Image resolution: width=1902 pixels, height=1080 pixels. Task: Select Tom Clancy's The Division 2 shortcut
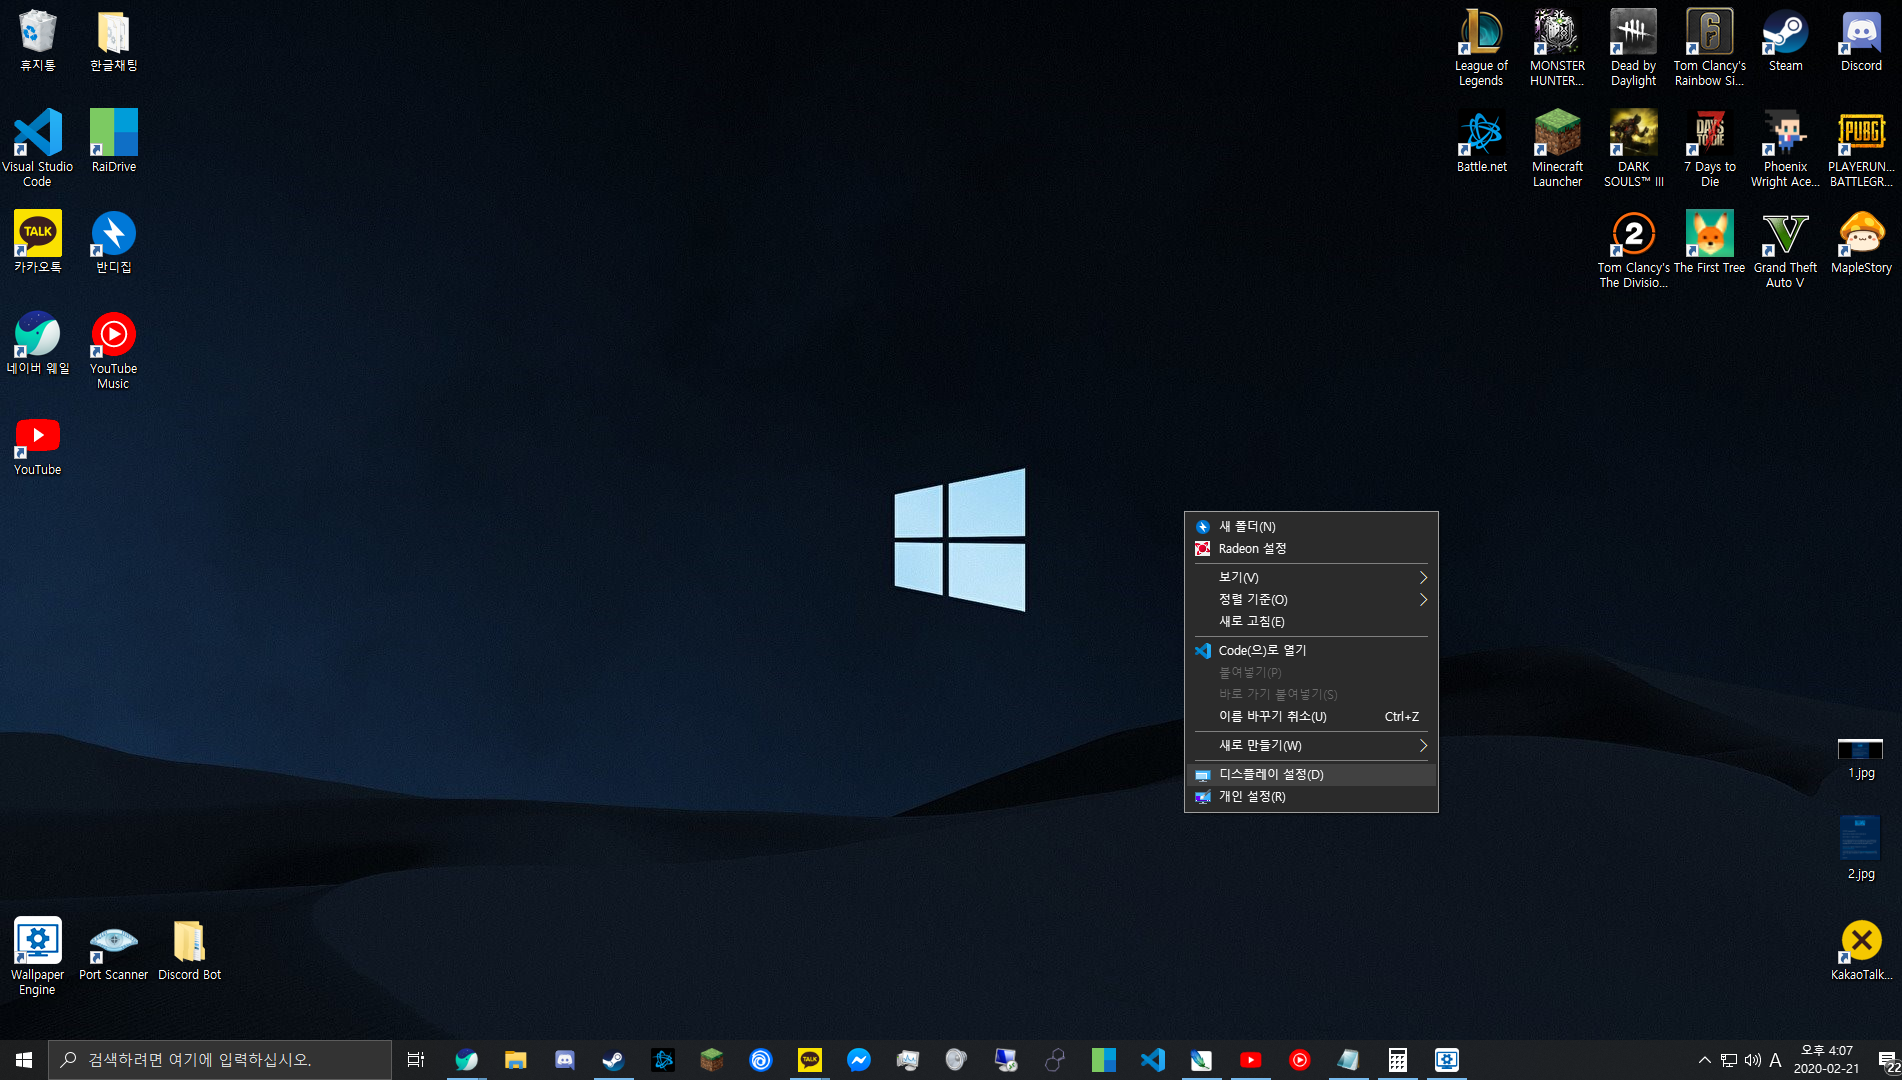[x=1633, y=250]
